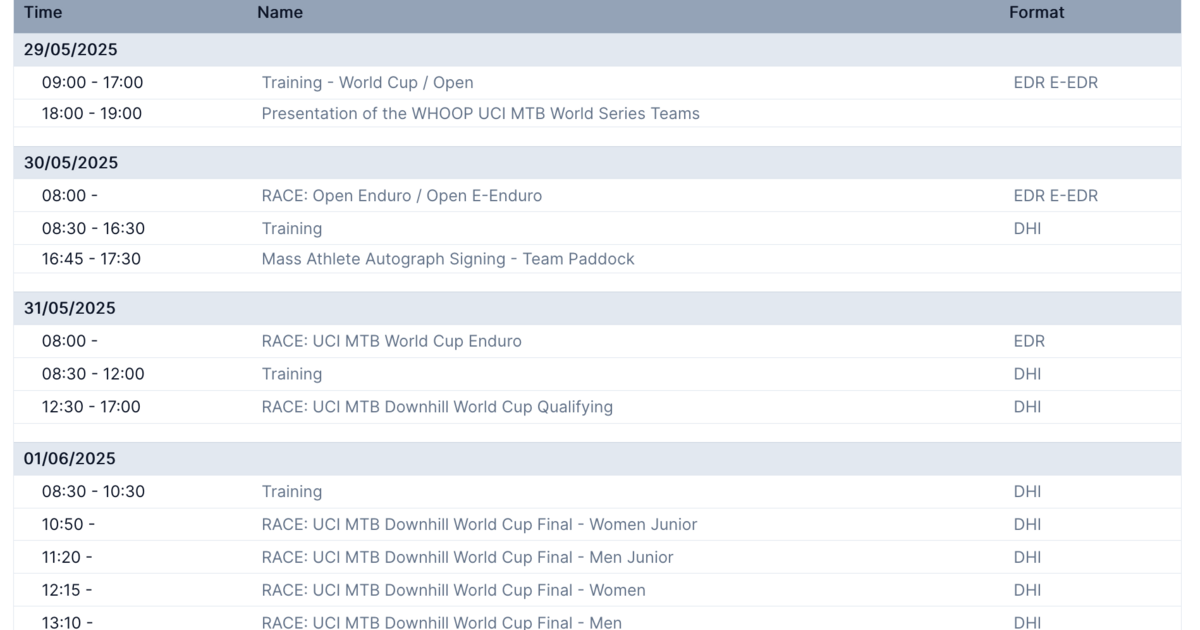
Task: Open the 12:15 Downhill Final - Women race
Action: pyautogui.click(x=453, y=590)
